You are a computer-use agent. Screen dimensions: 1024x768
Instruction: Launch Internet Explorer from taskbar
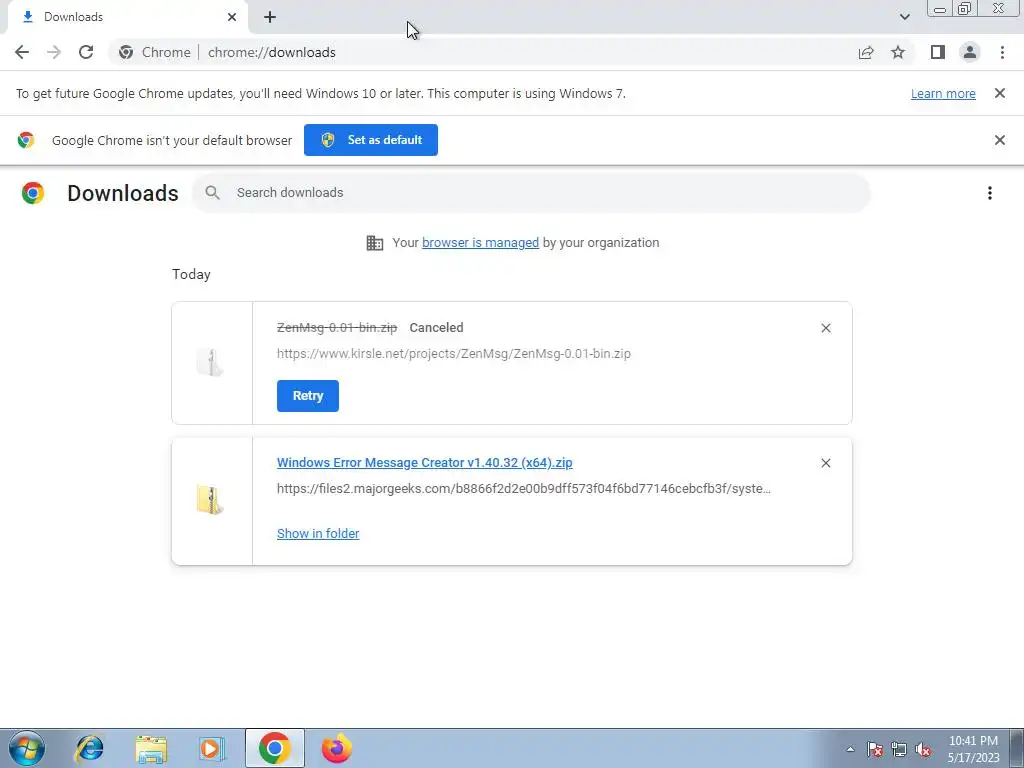click(x=89, y=748)
